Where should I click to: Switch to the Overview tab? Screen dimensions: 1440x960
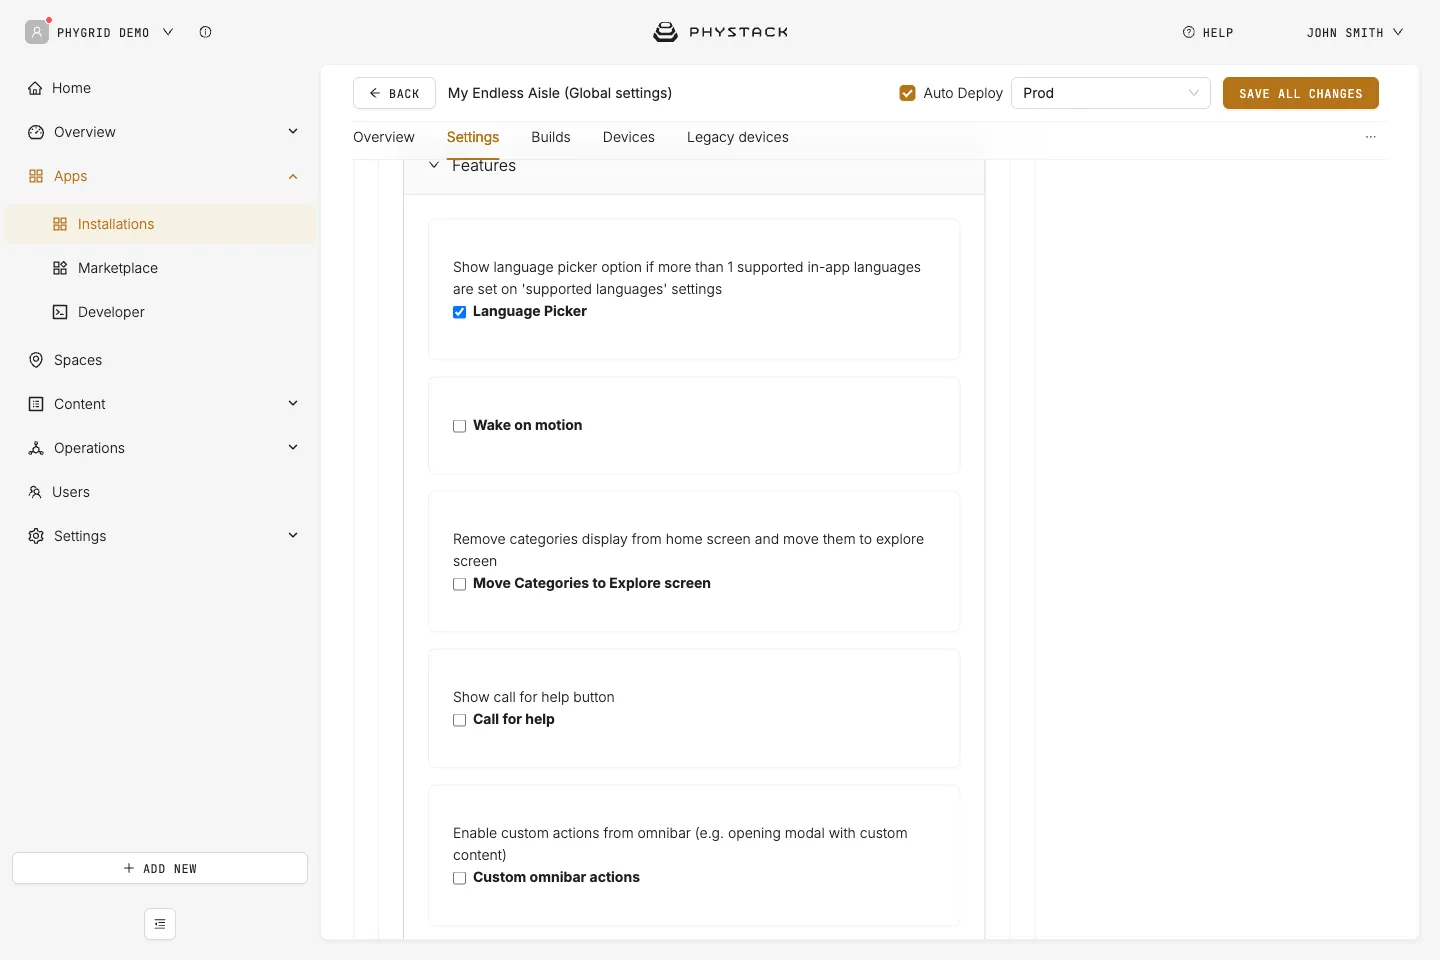[x=384, y=137]
